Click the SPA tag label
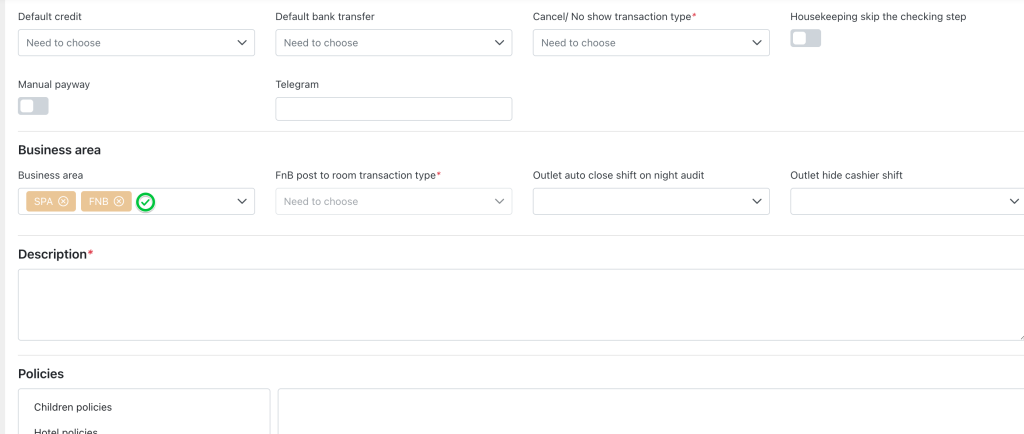The image size is (1024, 434). 43,202
